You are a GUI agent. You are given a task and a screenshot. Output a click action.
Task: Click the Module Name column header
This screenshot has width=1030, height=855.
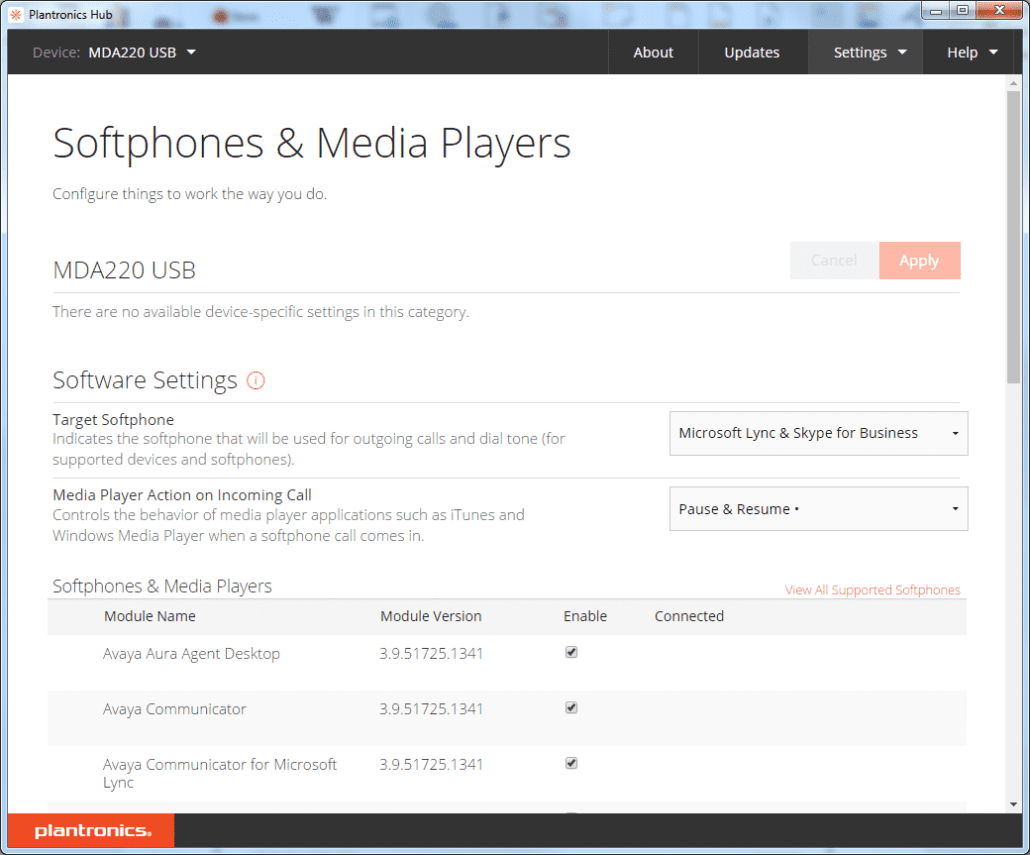(x=150, y=616)
